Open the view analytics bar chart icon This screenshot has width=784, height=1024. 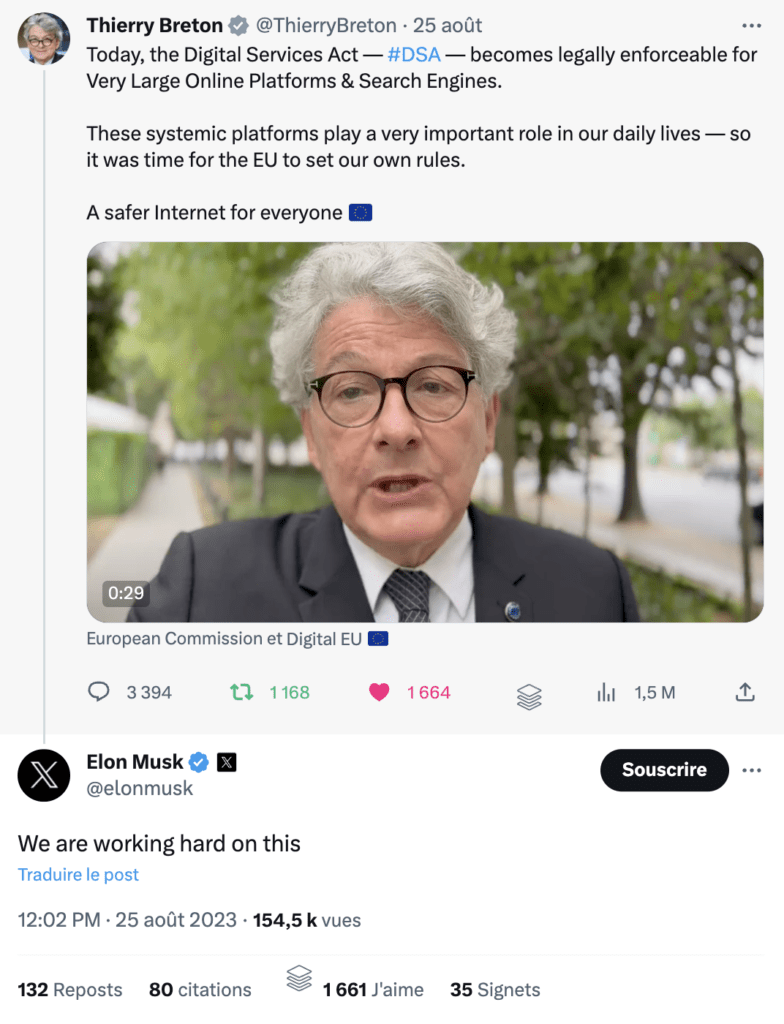coord(606,692)
